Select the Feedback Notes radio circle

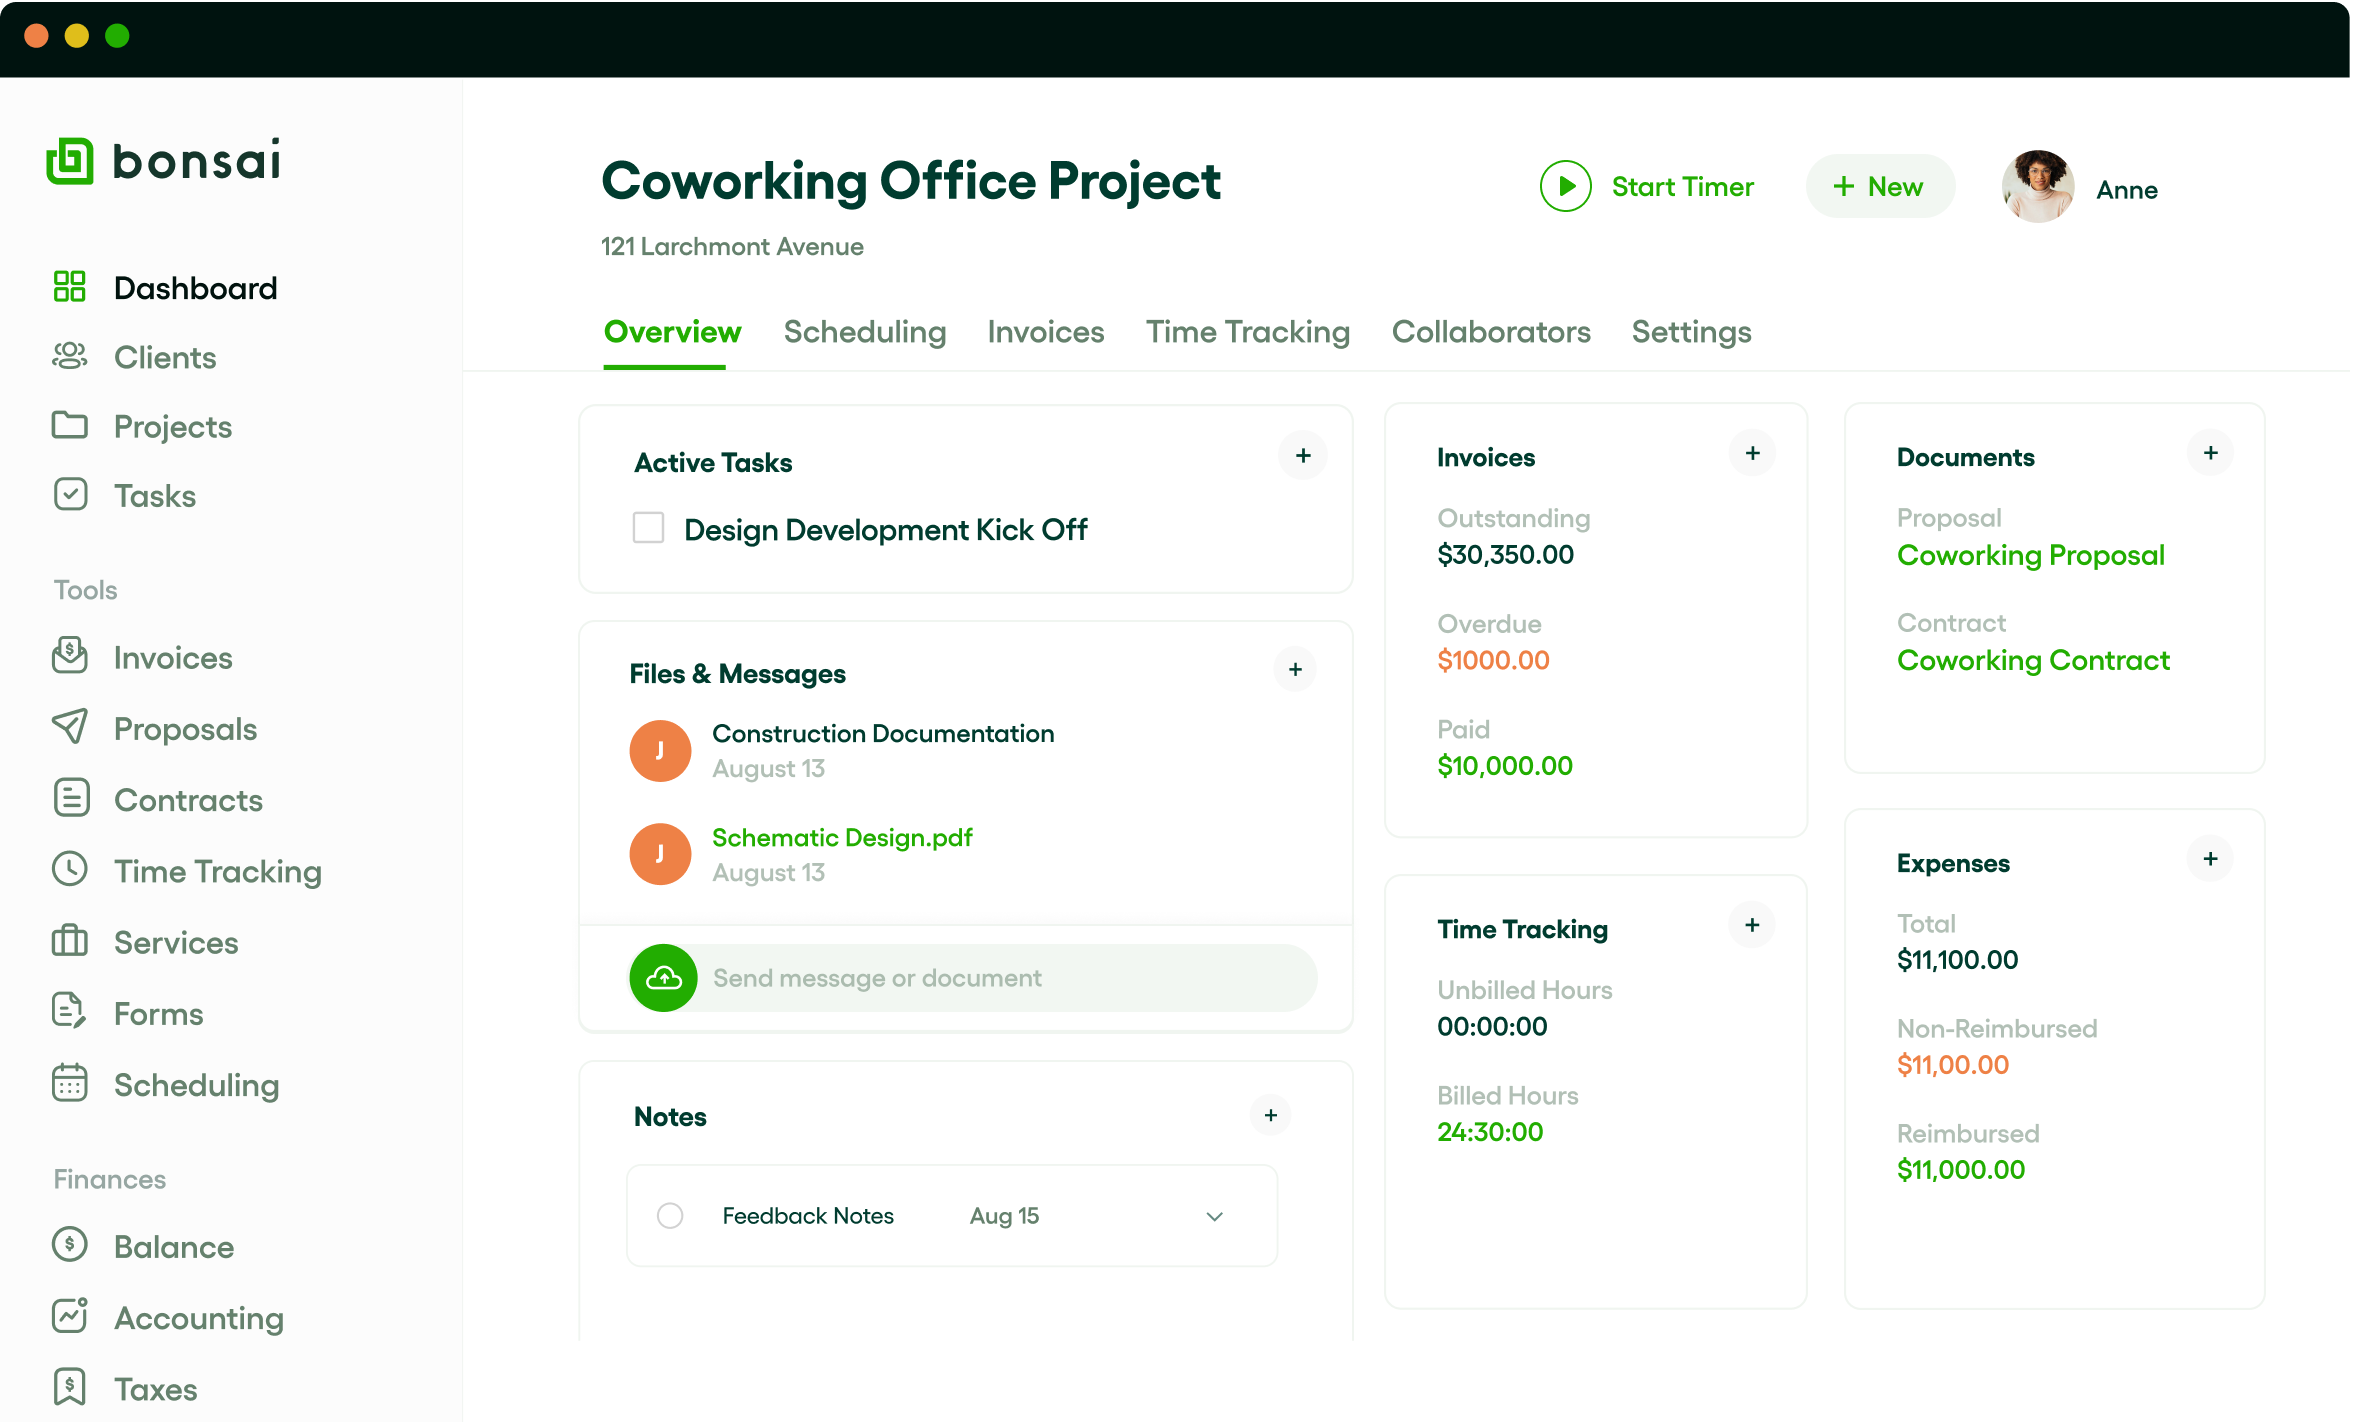(x=670, y=1216)
